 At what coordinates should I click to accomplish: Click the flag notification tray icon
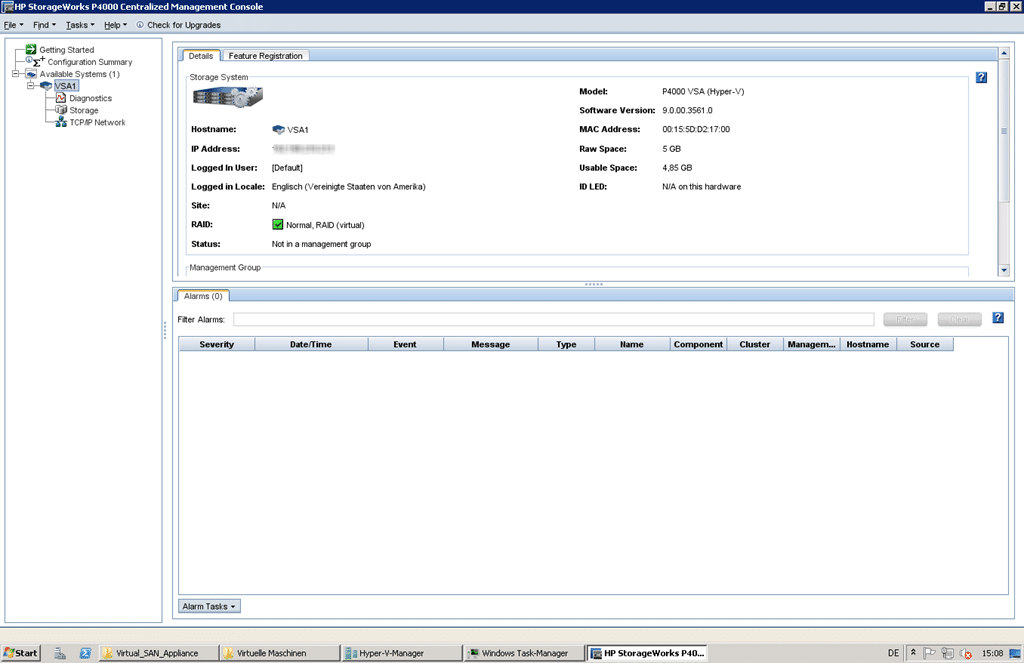pos(929,653)
